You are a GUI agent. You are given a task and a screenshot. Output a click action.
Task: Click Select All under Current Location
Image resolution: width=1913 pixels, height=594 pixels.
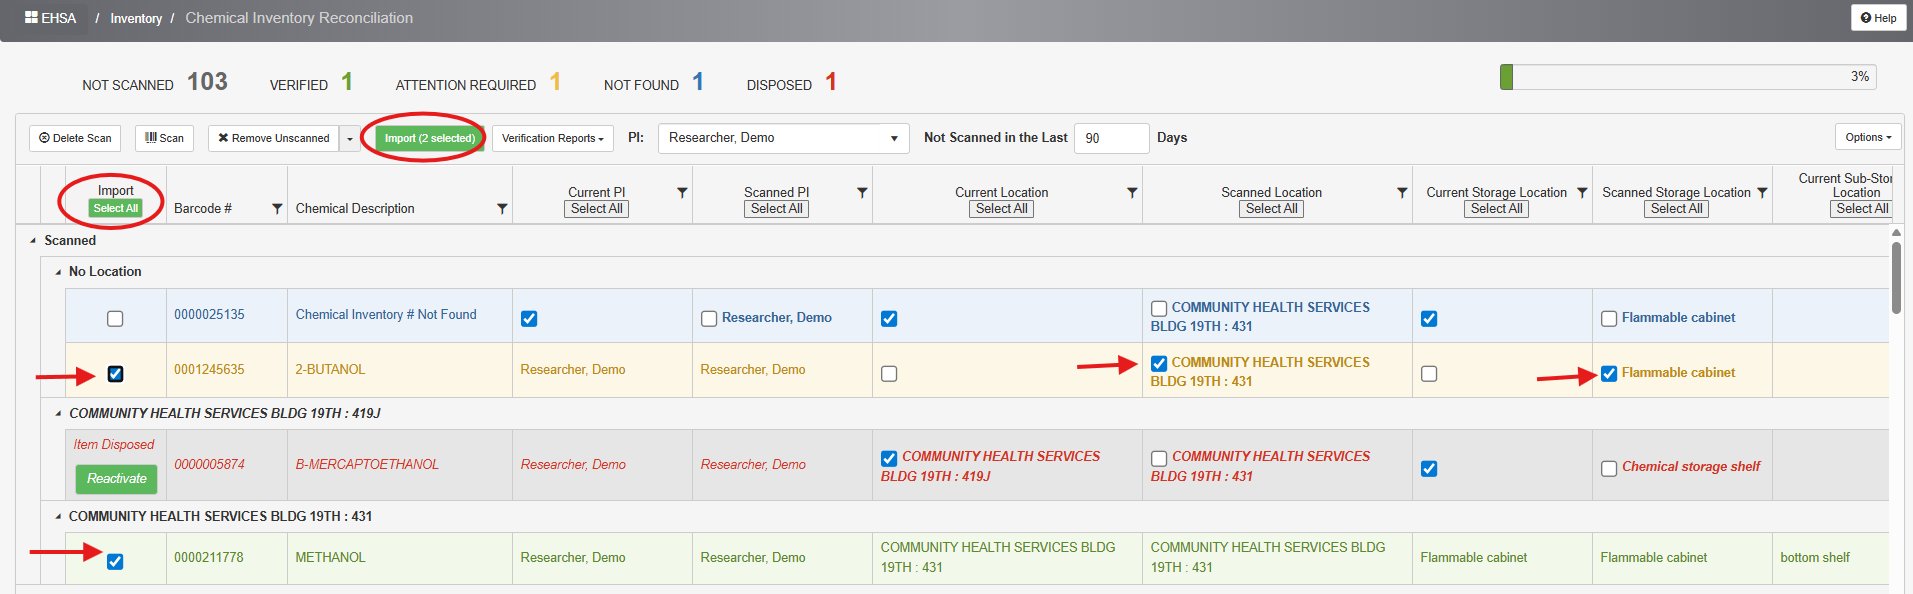[x=1002, y=209]
